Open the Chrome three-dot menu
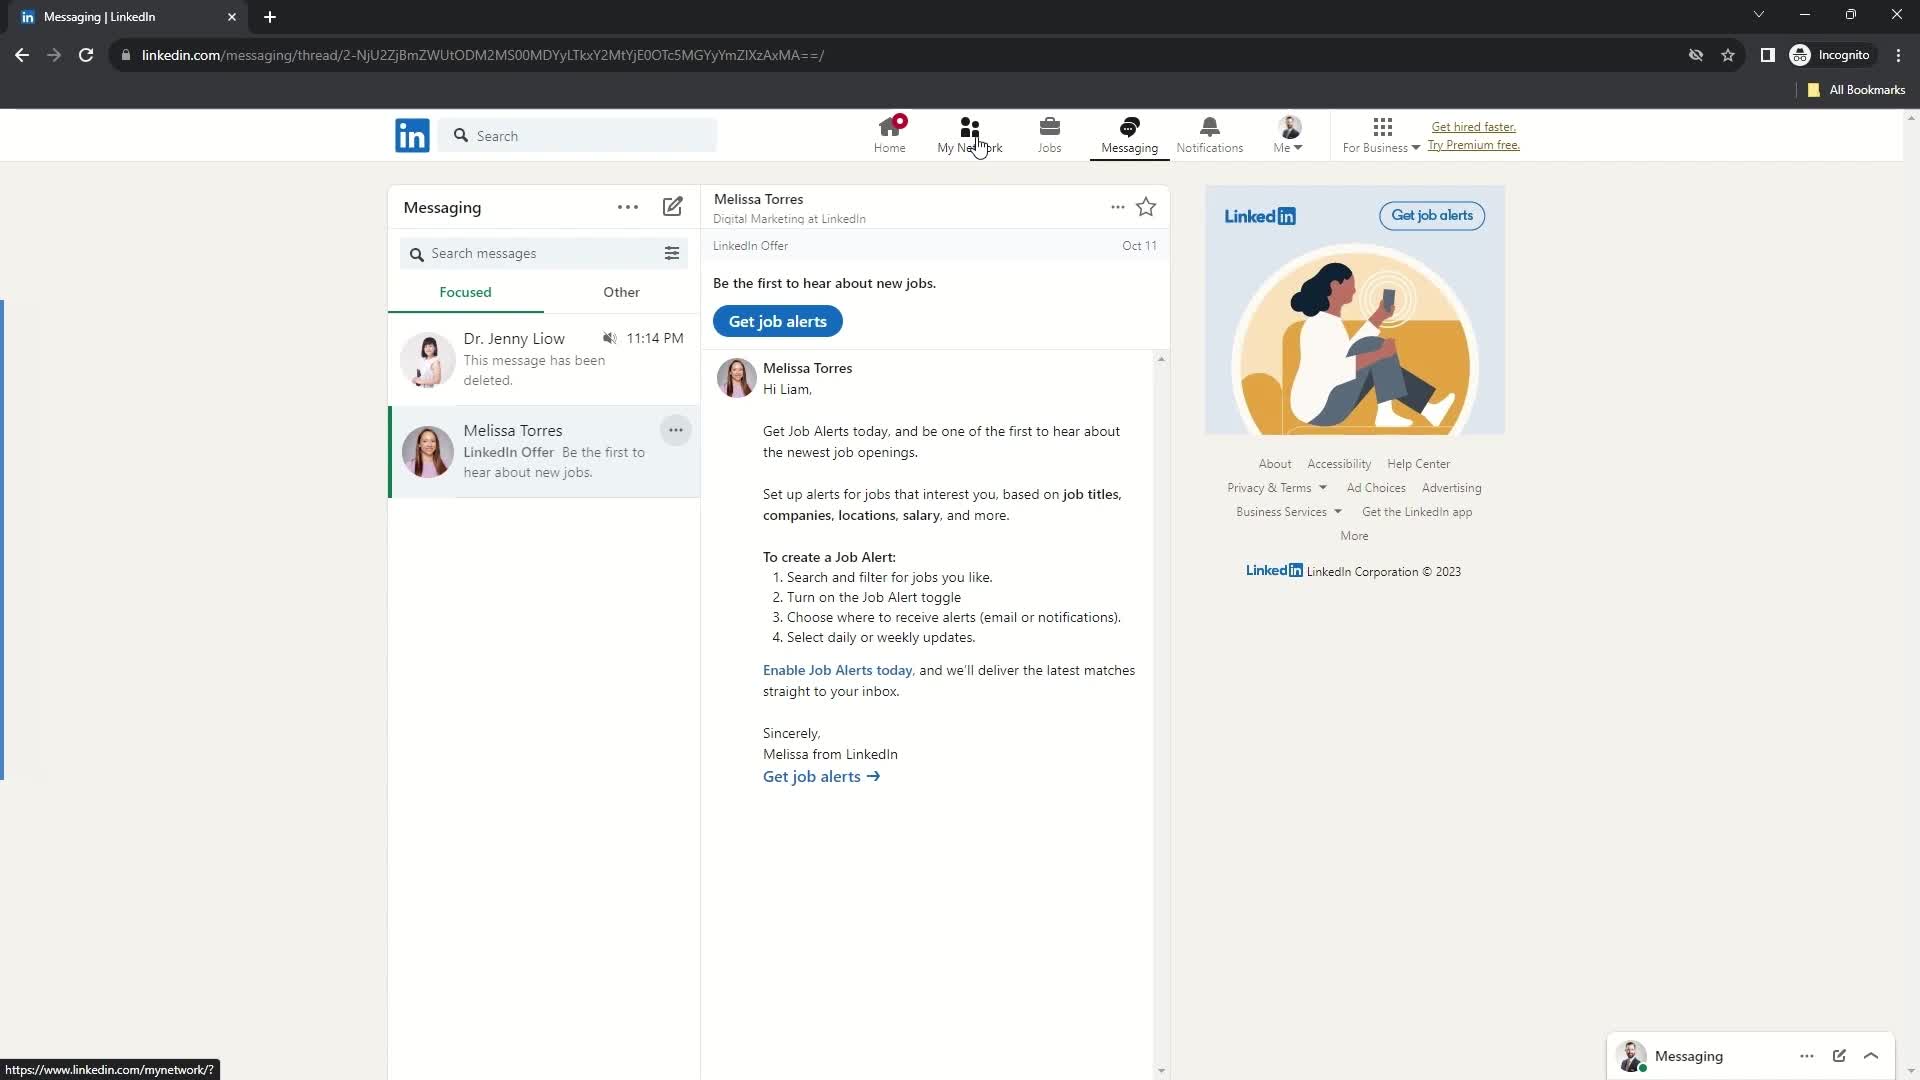This screenshot has height=1080, width=1920. point(1898,55)
